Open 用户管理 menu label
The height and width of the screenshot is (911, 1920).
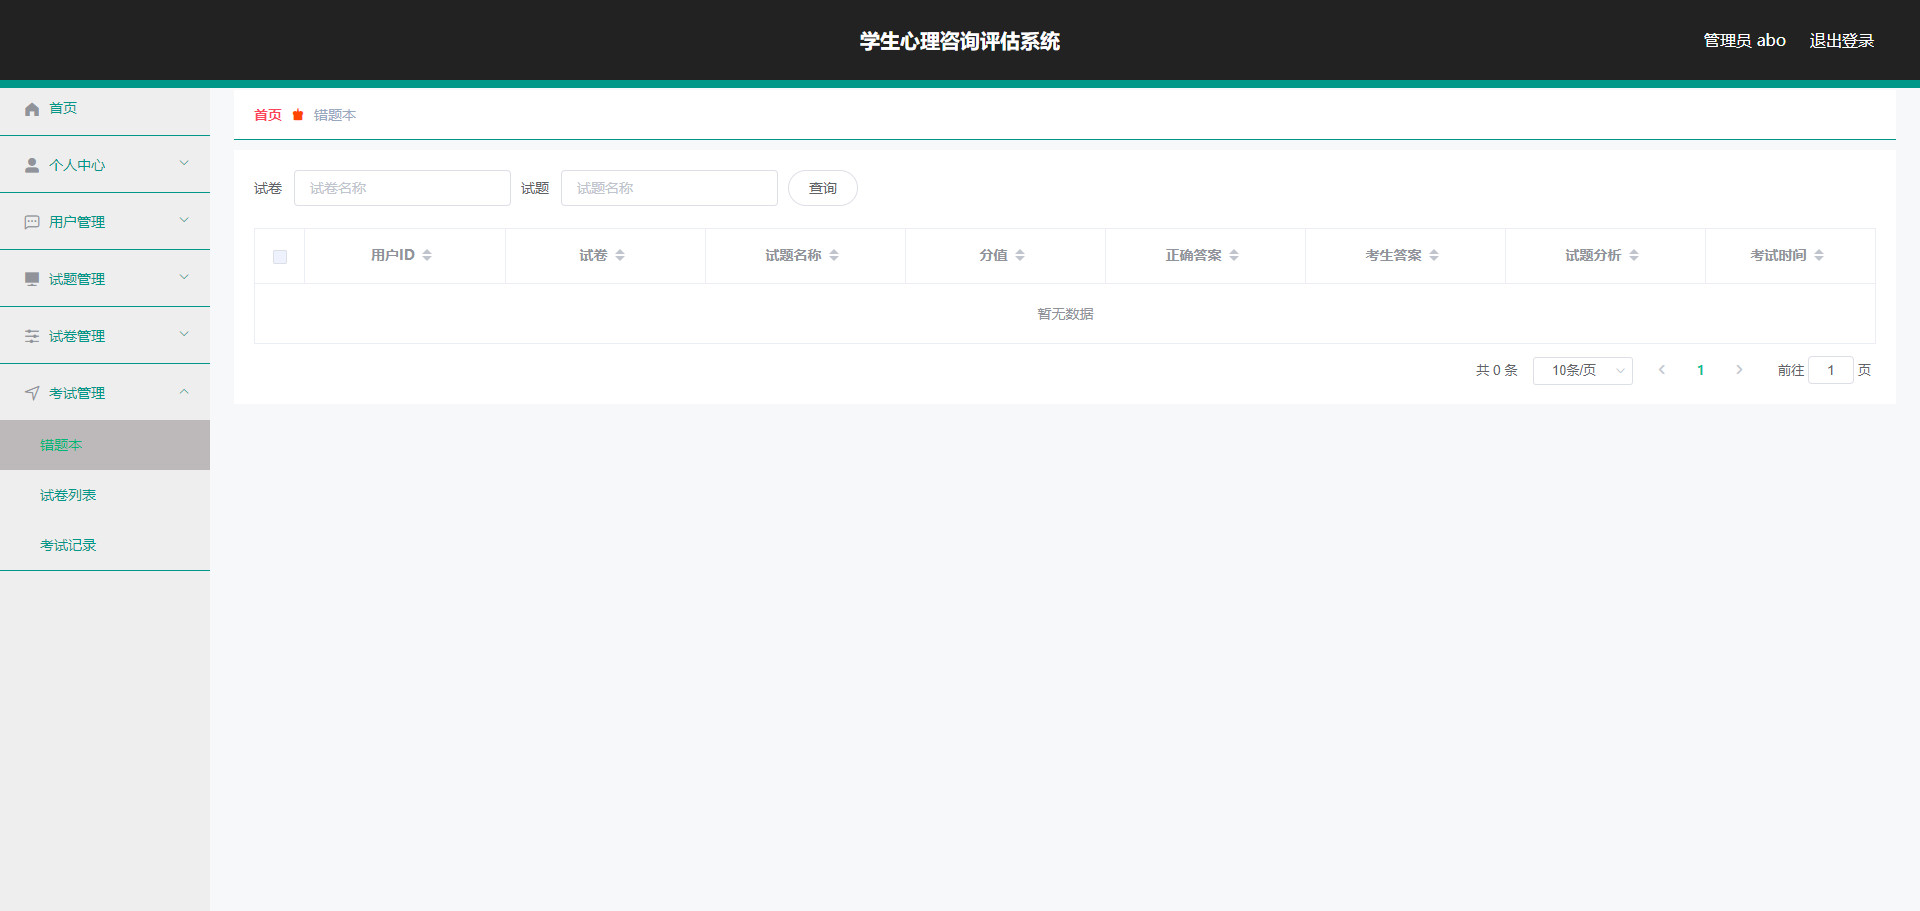[x=77, y=222]
